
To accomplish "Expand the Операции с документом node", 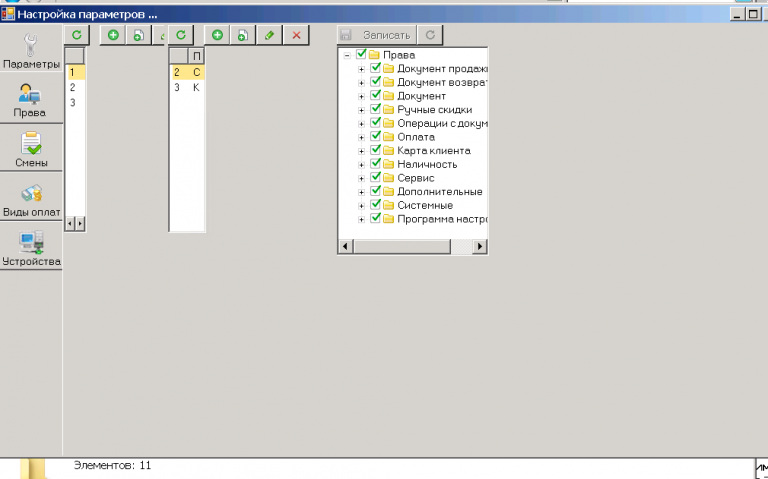I will pyautogui.click(x=361, y=124).
